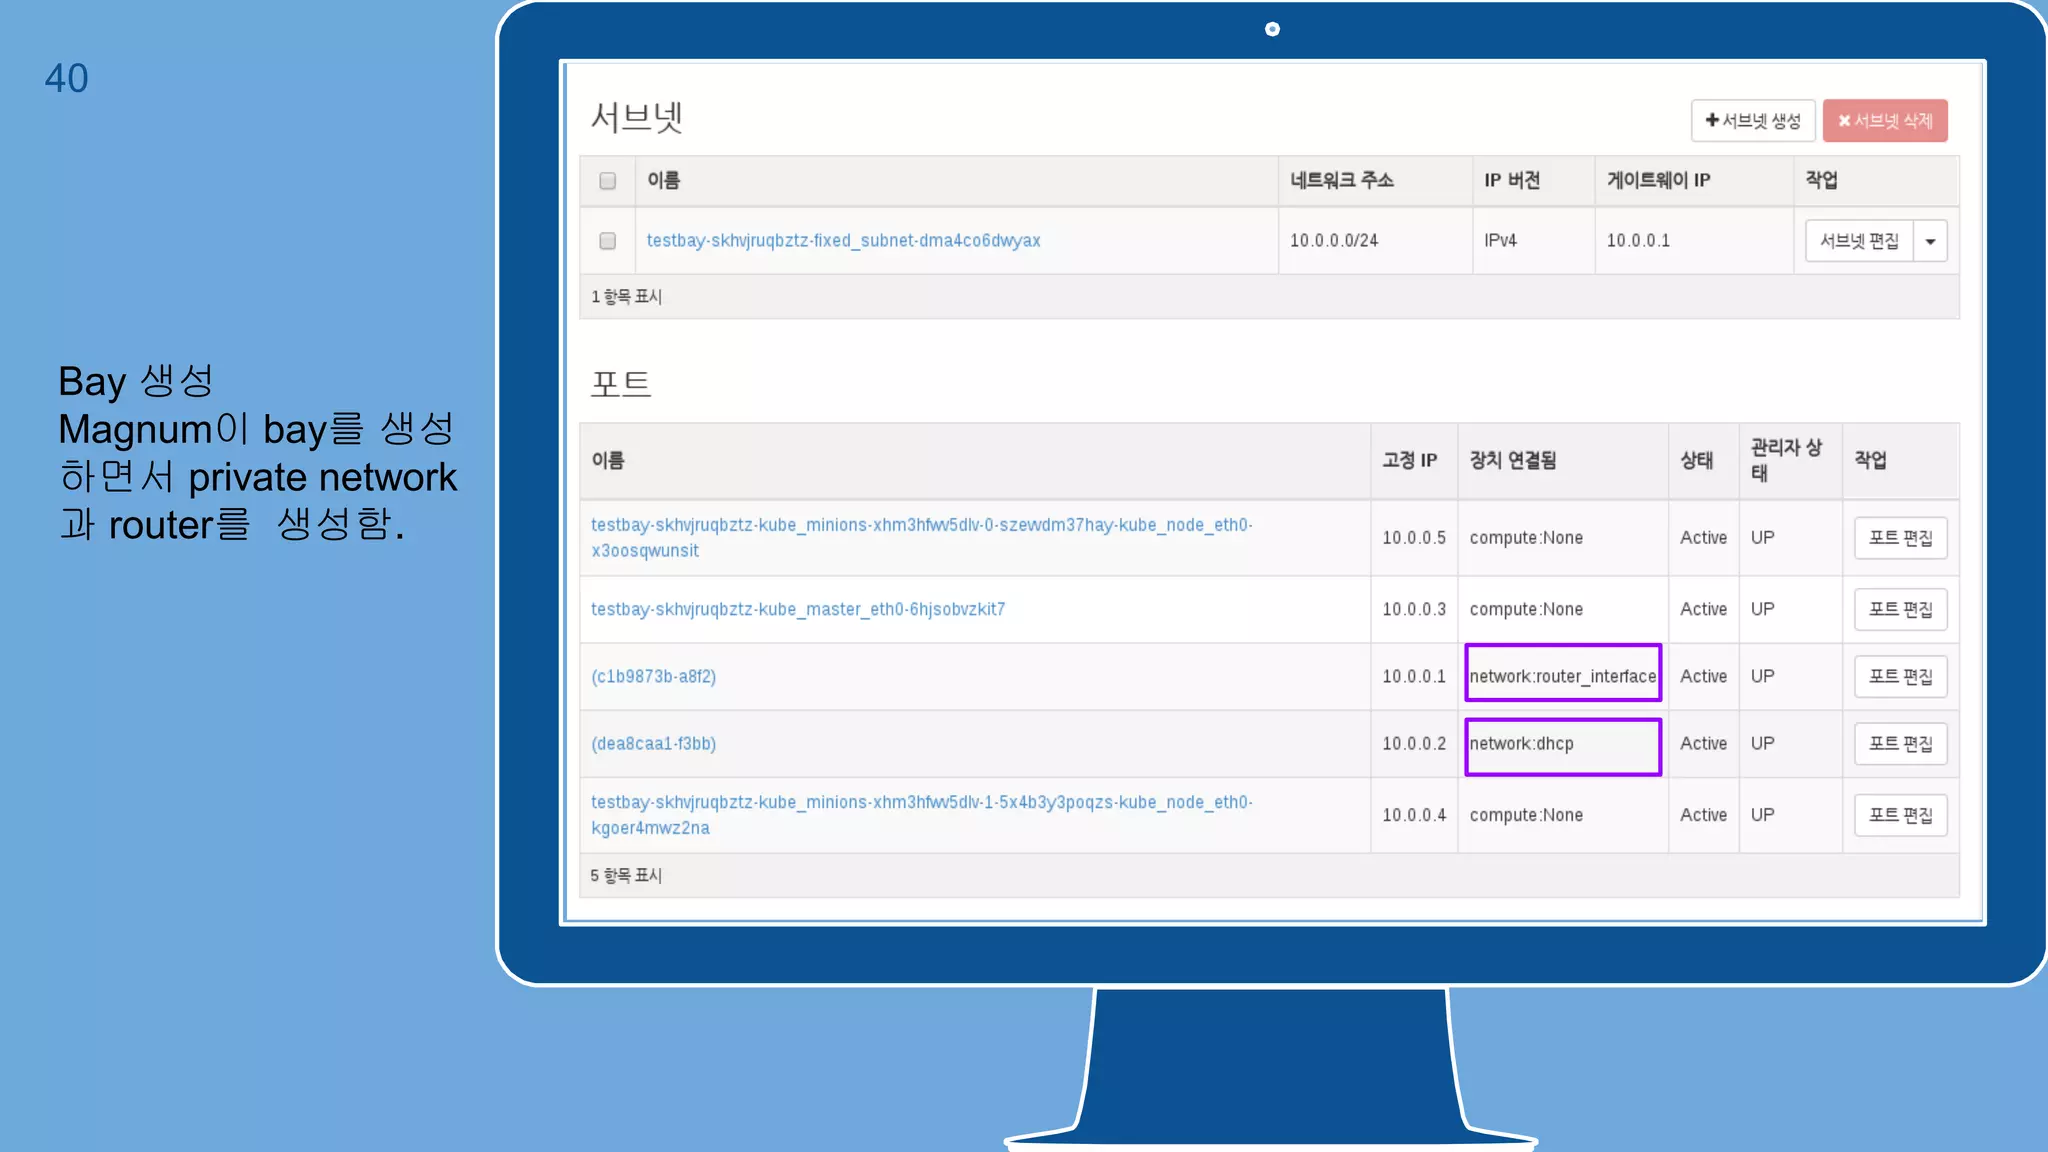Click the 고정 IP column header in the ports table
Screen dimensions: 2048x1152
(x=1409, y=461)
